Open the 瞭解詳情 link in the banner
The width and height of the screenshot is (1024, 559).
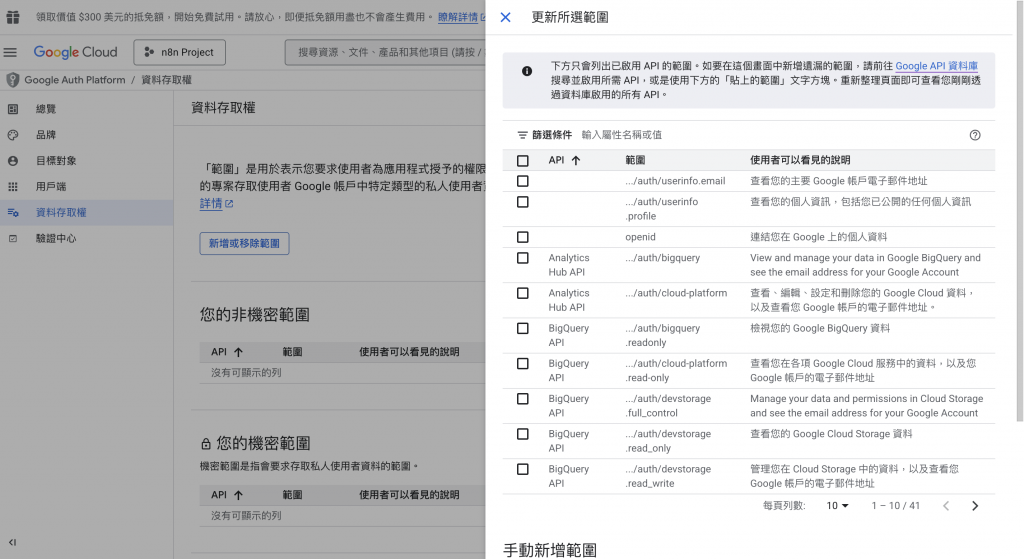(x=458, y=17)
